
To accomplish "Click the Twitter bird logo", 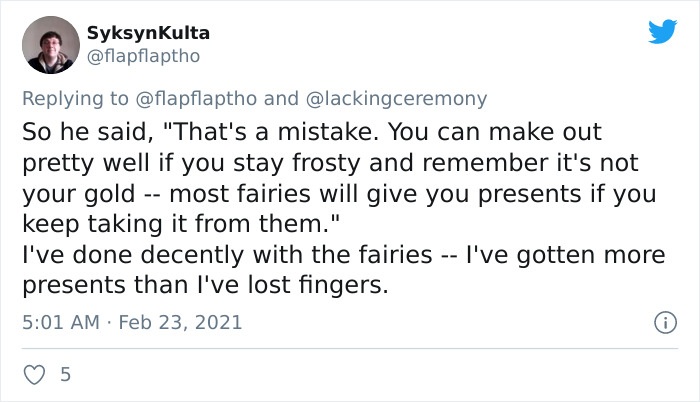I will (662, 32).
